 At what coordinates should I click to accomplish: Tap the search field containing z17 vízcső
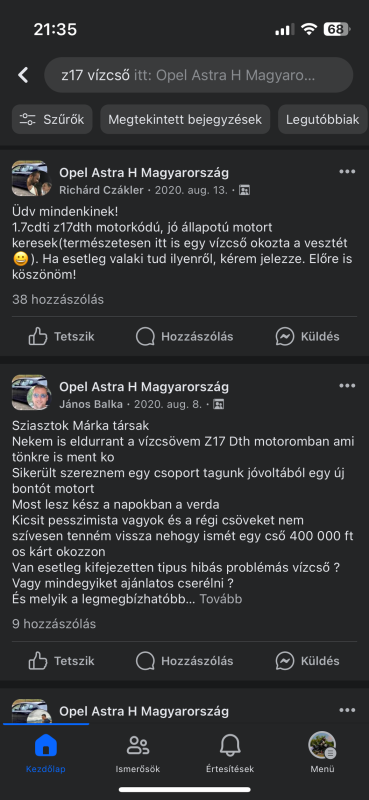click(x=199, y=75)
